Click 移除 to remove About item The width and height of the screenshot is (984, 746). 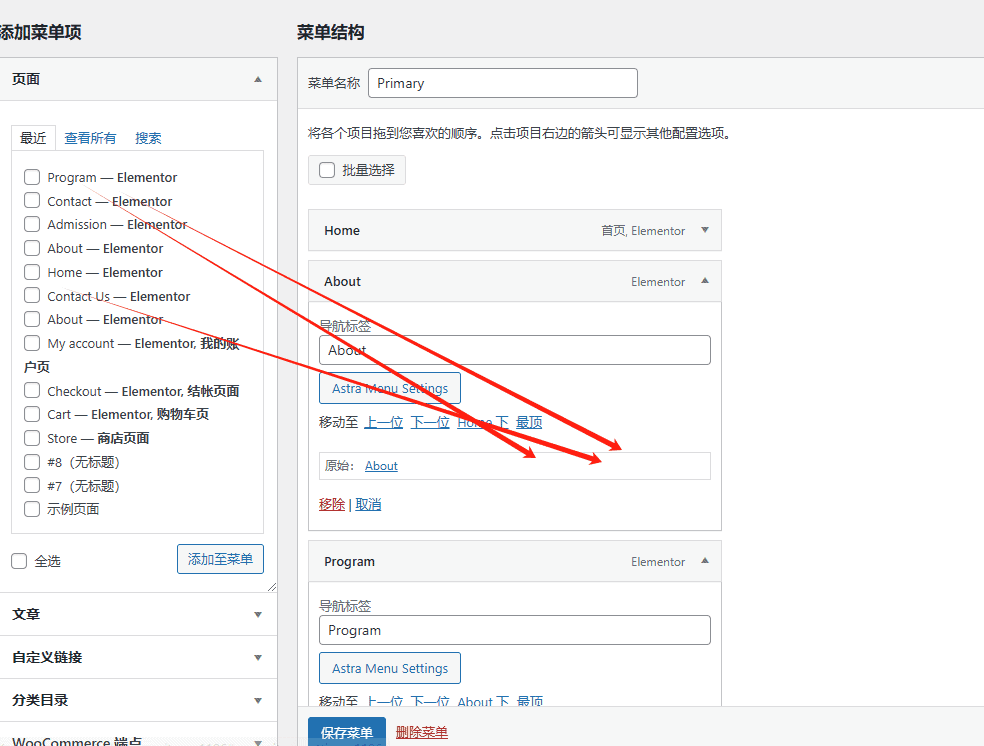332,504
